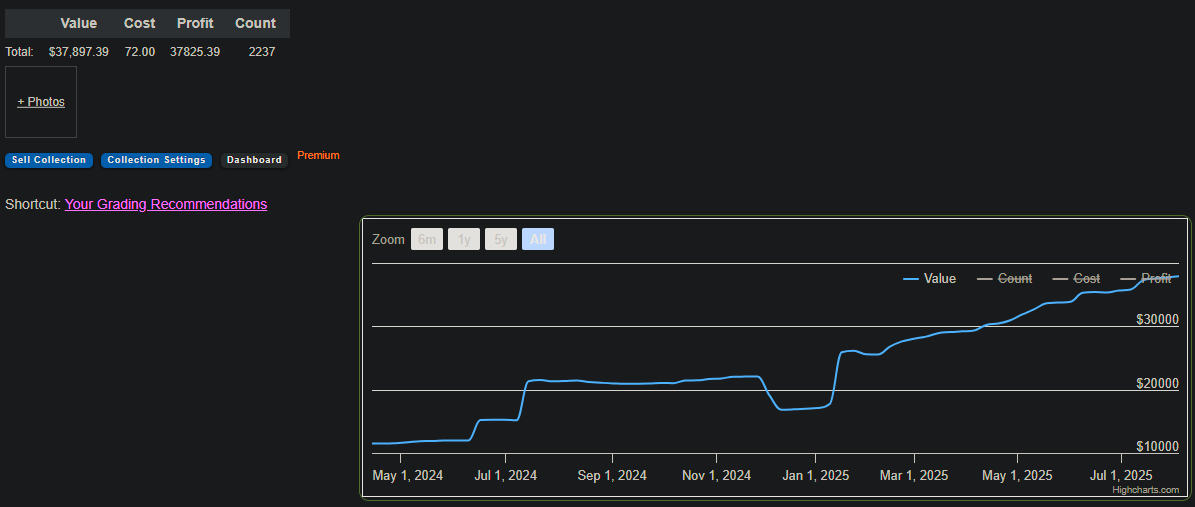The width and height of the screenshot is (1195, 507).
Task: Click the Value column header
Action: (x=78, y=24)
